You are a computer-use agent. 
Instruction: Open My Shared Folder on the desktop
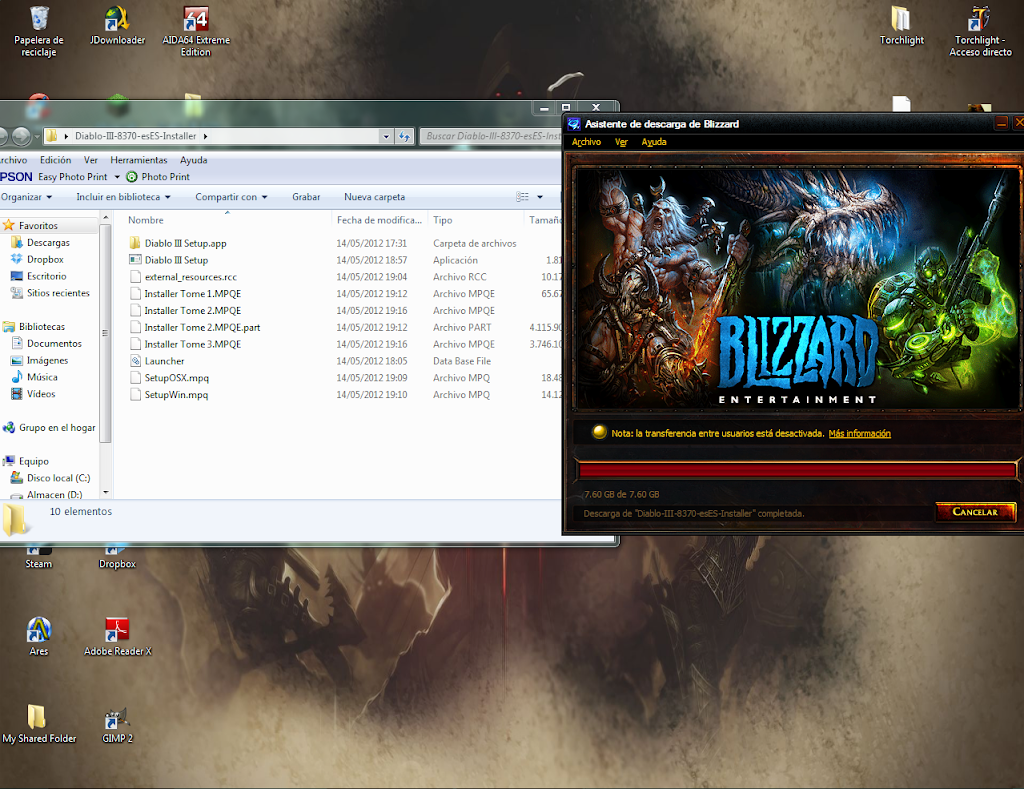click(39, 724)
